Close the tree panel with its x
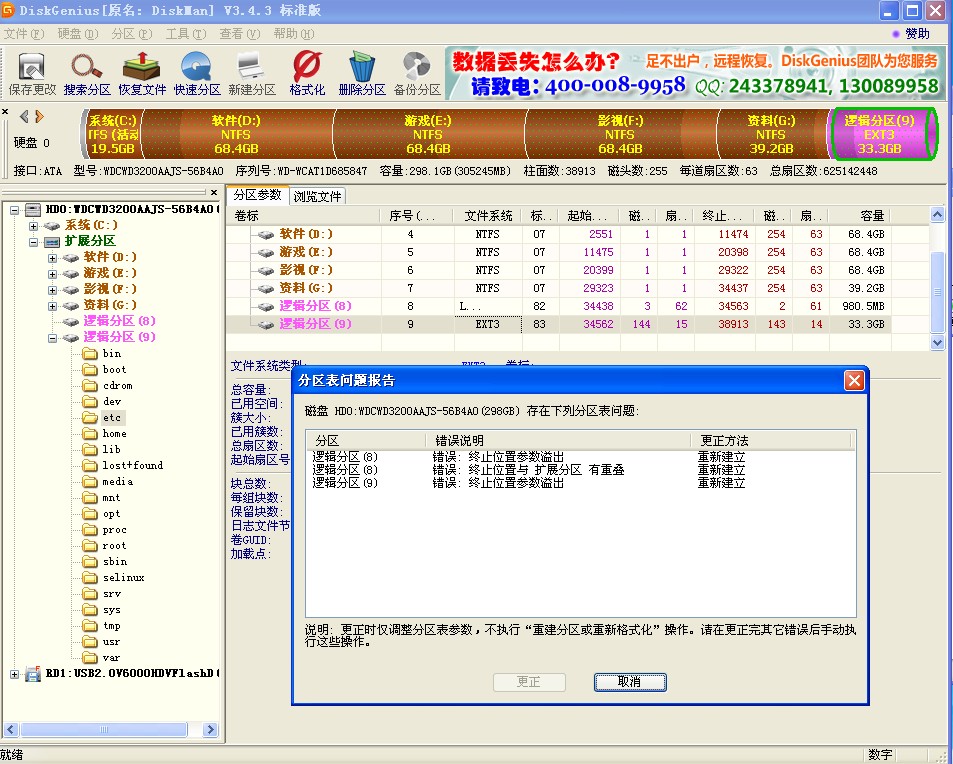The height and width of the screenshot is (764, 953). [x=214, y=192]
